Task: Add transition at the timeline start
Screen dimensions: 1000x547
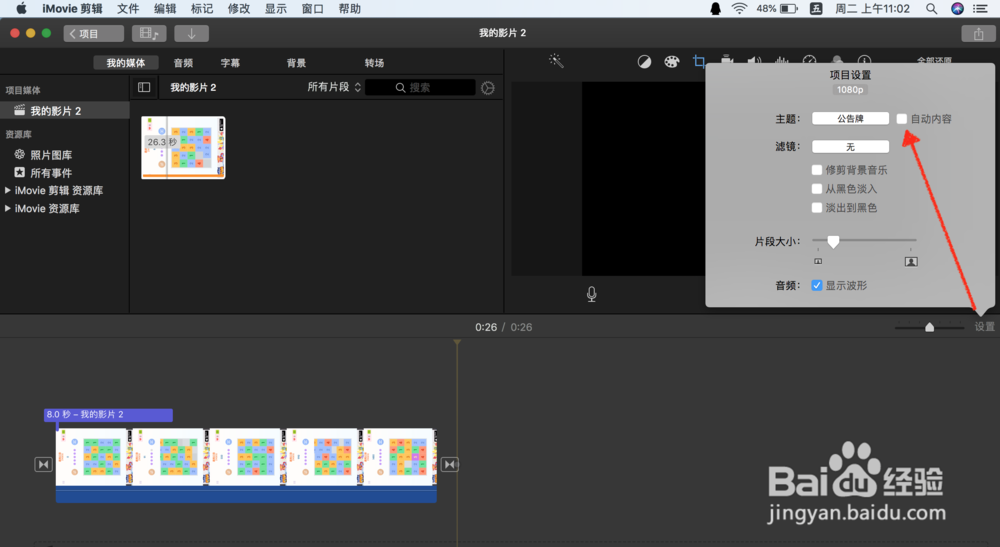Action: tap(43, 464)
